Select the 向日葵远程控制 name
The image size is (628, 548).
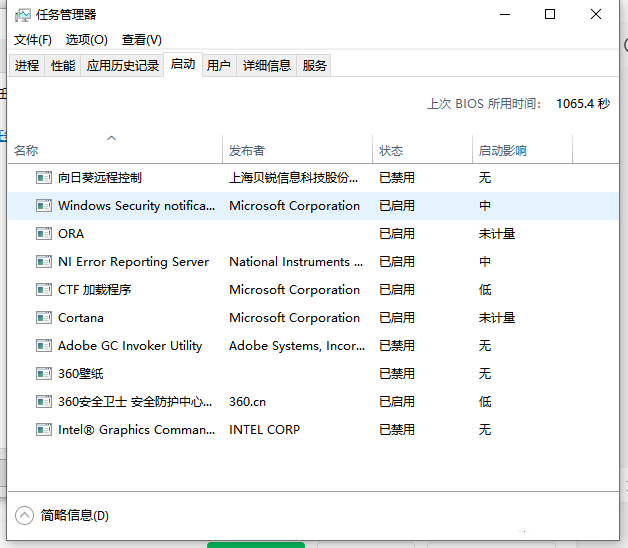100,177
